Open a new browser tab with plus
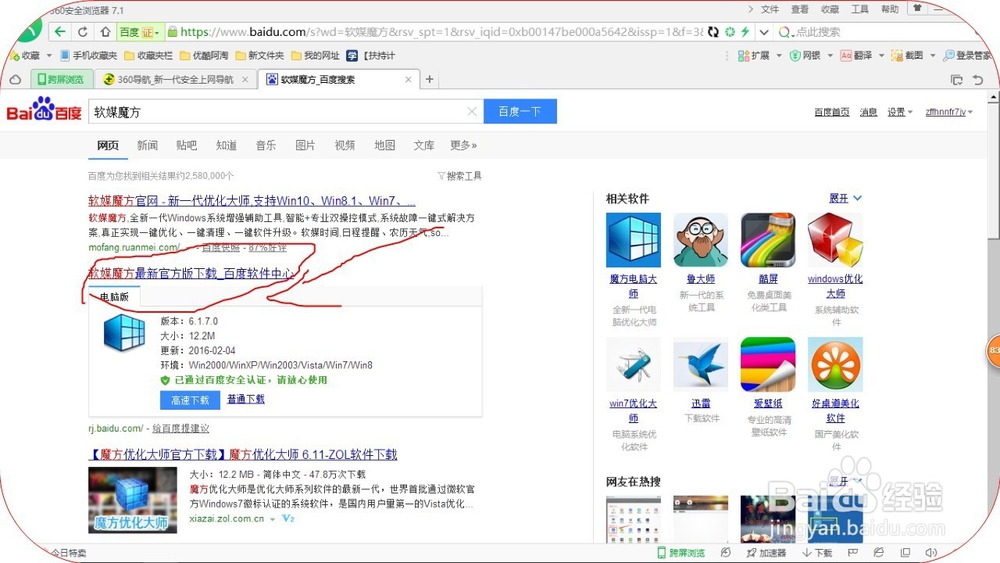Viewport: 1000px width, 563px height. coord(429,79)
